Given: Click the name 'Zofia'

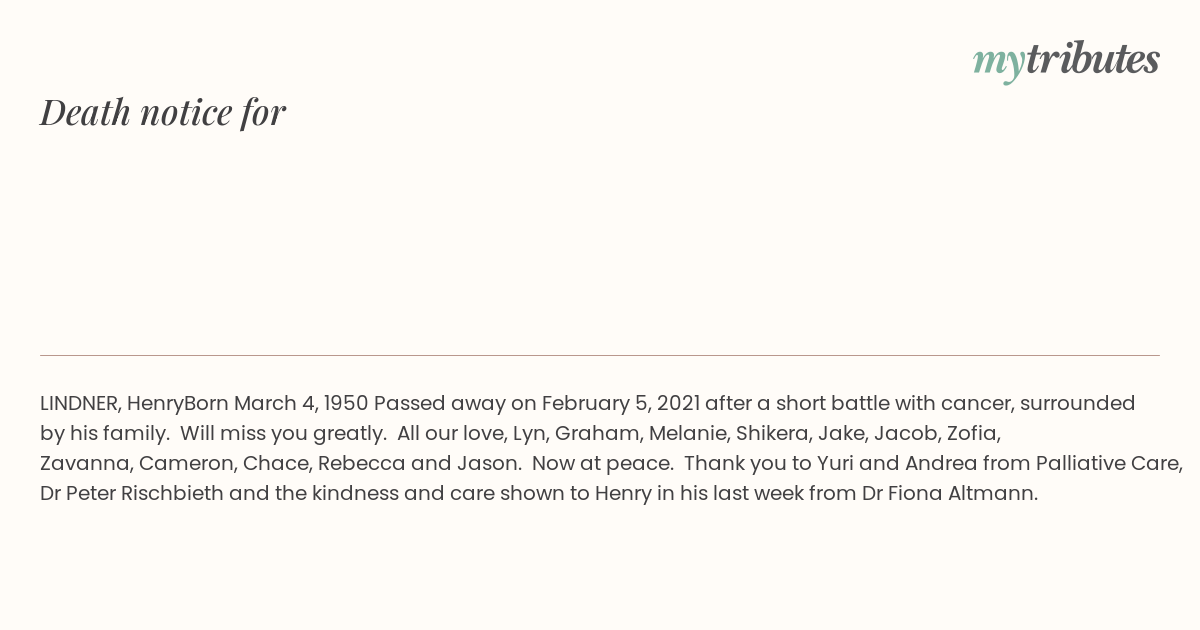Looking at the screenshot, I should [972, 434].
